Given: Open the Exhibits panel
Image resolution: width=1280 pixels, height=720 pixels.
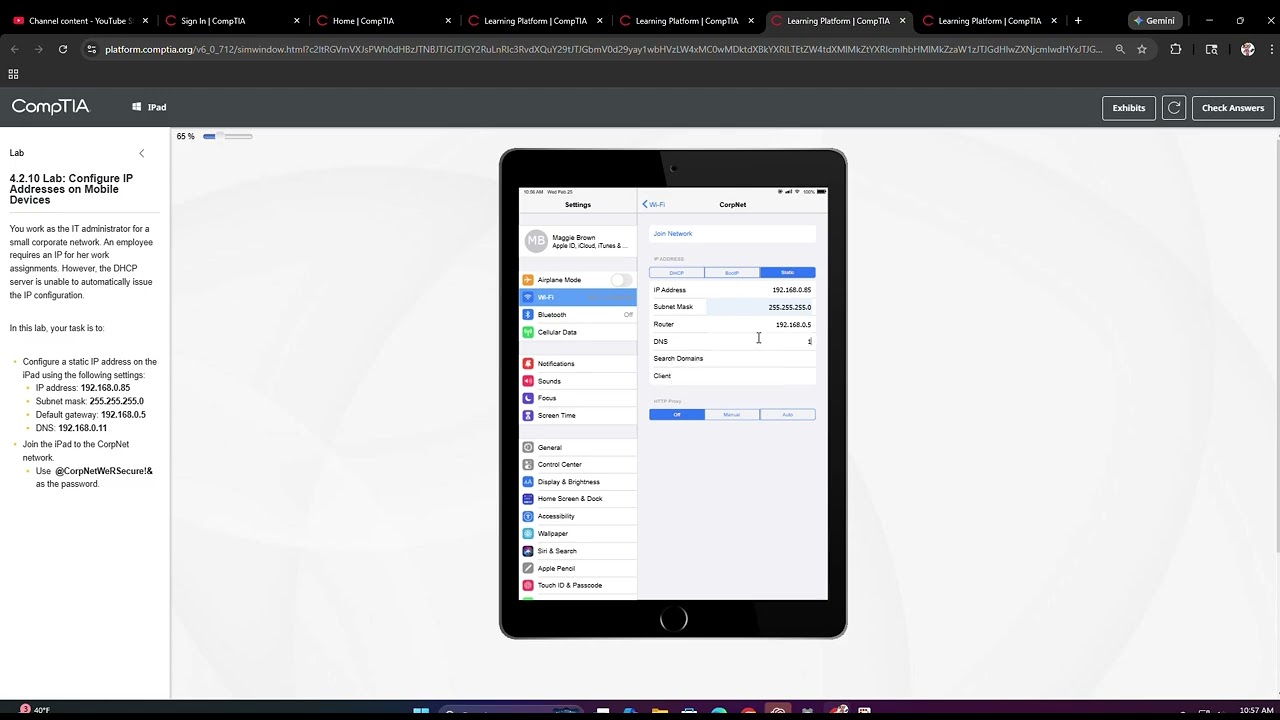Looking at the screenshot, I should (x=1129, y=108).
